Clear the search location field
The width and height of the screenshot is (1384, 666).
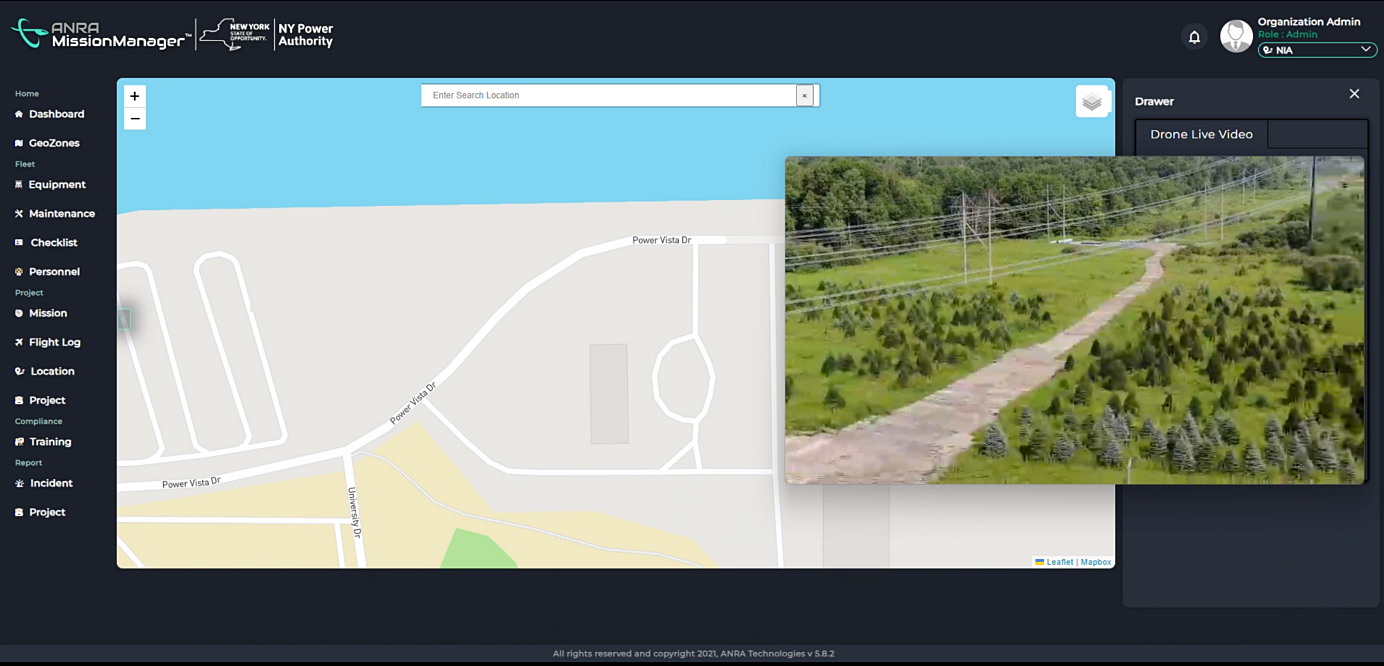click(x=805, y=95)
